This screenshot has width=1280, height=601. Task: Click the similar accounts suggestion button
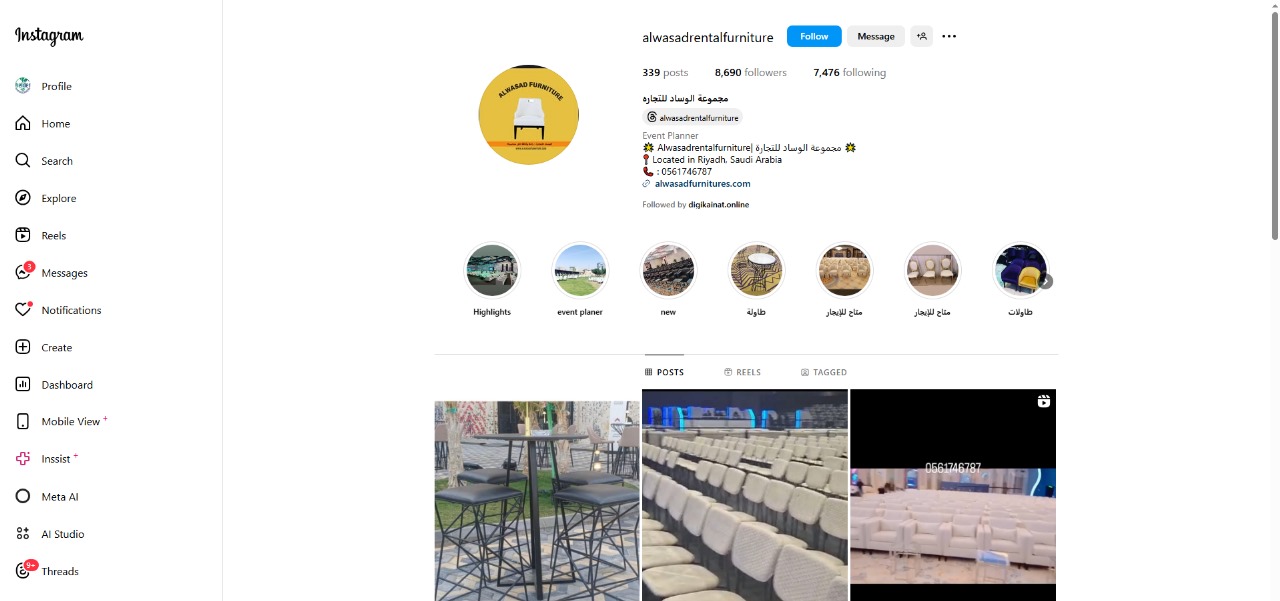click(921, 36)
